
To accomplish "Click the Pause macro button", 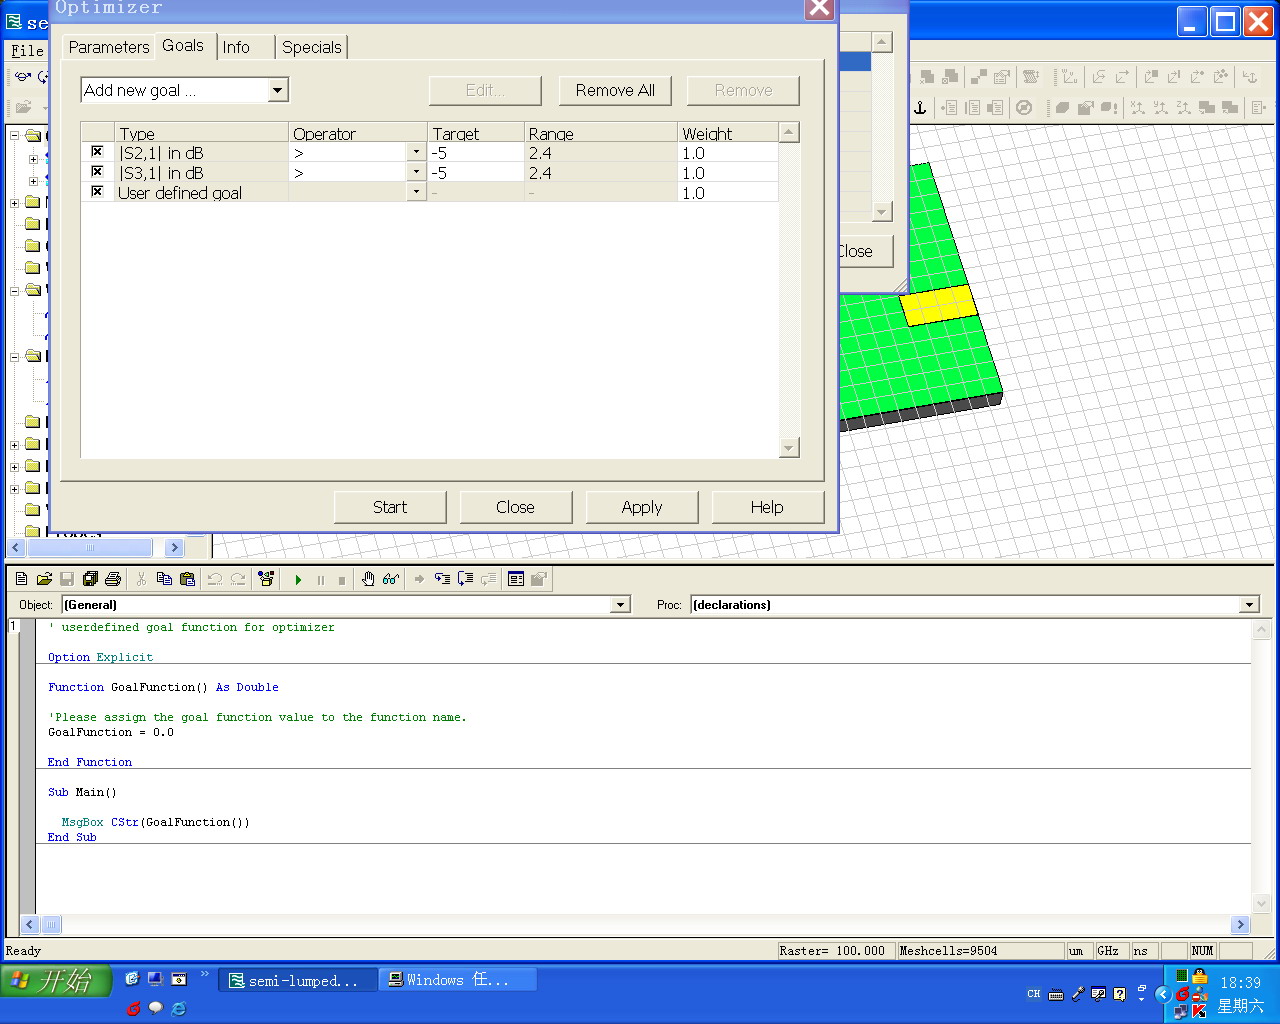I will (320, 579).
